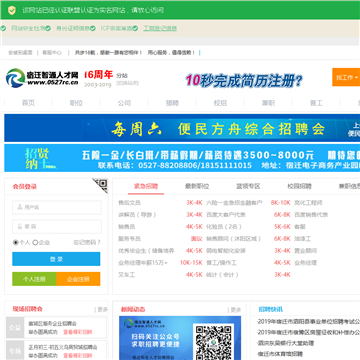Screen dimensions: 360x360
Task: Open 泗洪东吴银行大堂助理 news item
Action: (x=285, y=343)
